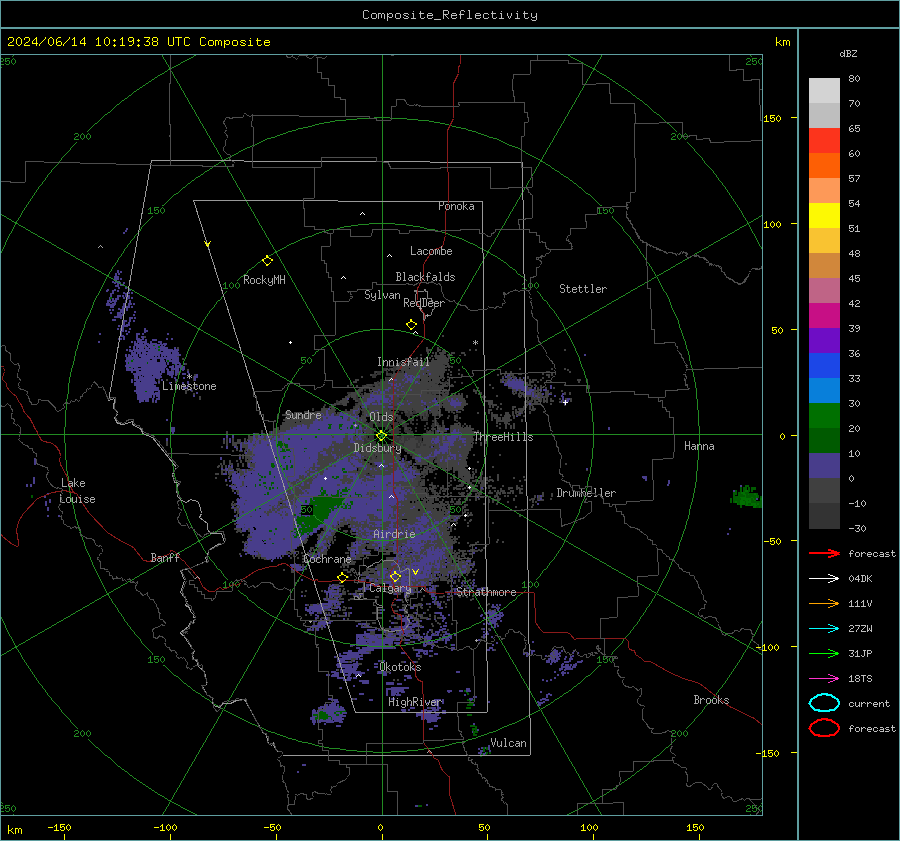This screenshot has width=900, height=841.
Task: Click the Composite_Reflectivity title text
Action: click(449, 15)
